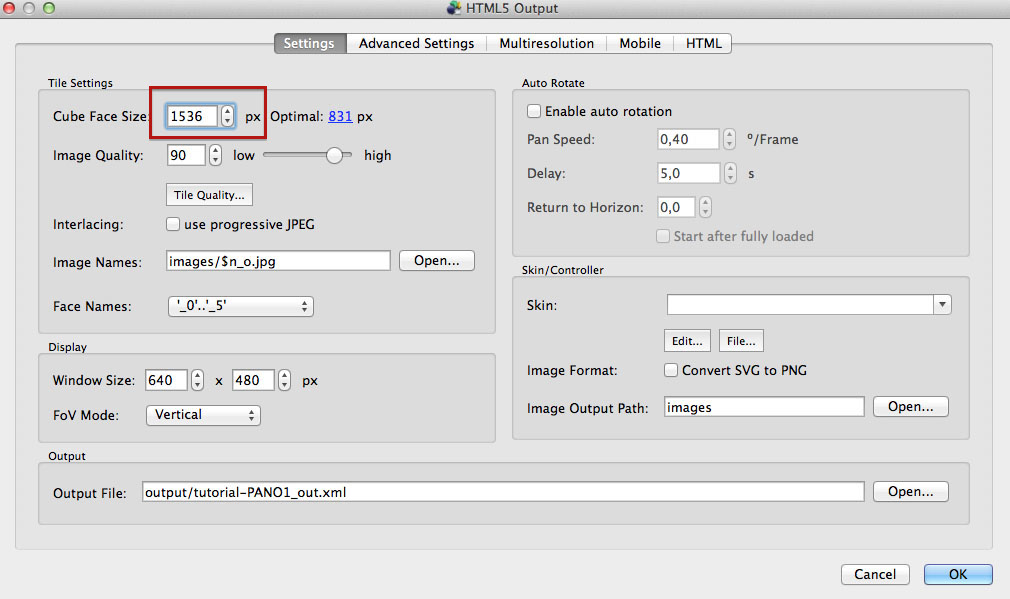Click the Delay stepper arrows
This screenshot has width=1010, height=599.
[x=730, y=173]
